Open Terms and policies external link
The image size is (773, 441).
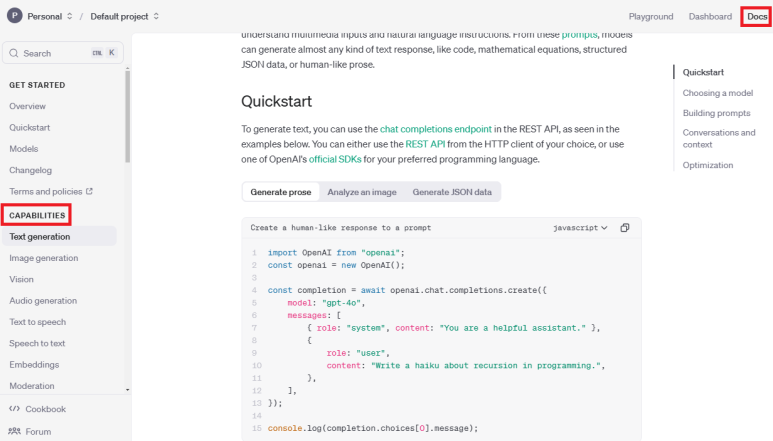(x=51, y=191)
